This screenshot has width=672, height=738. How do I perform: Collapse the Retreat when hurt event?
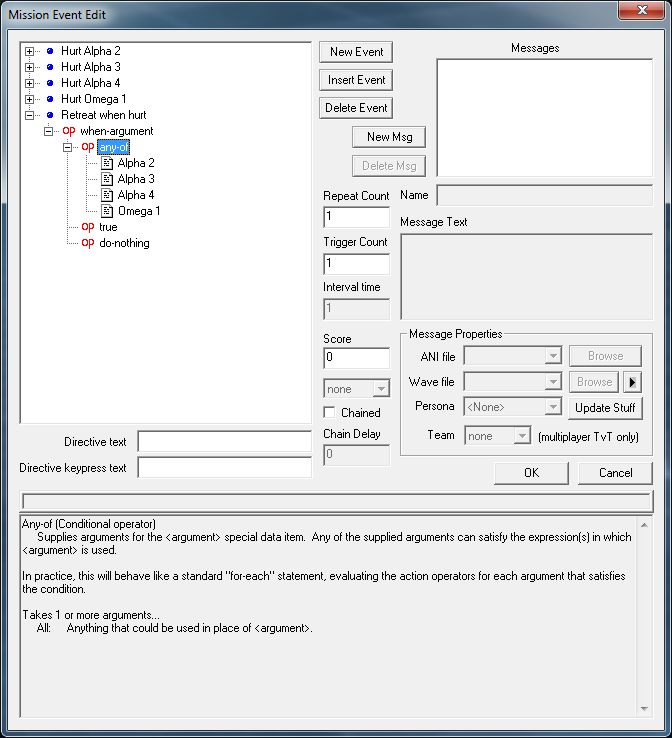click(30, 115)
